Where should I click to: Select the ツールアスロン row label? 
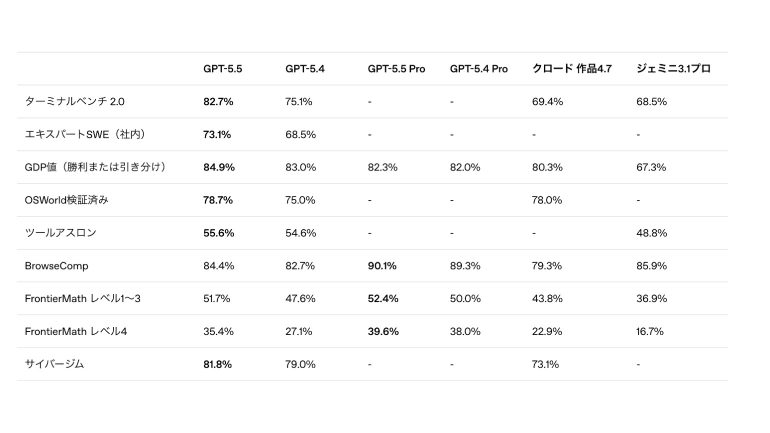60,233
